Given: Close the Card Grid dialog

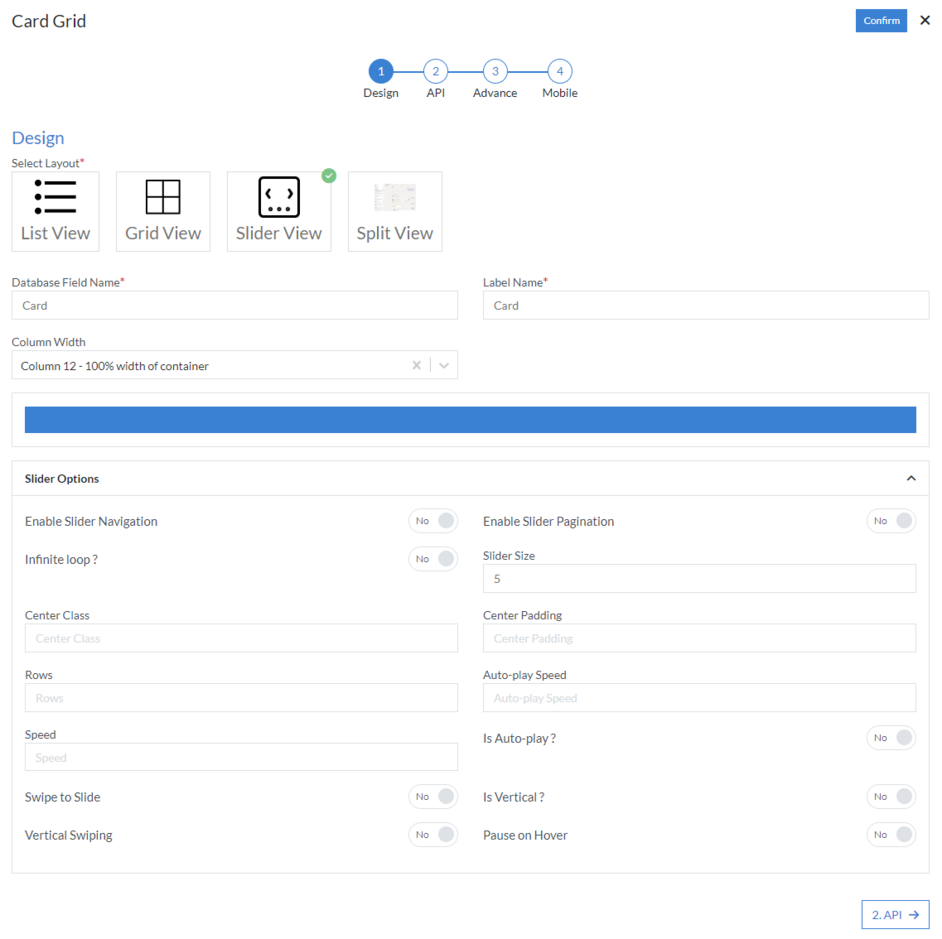Looking at the screenshot, I should point(924,20).
